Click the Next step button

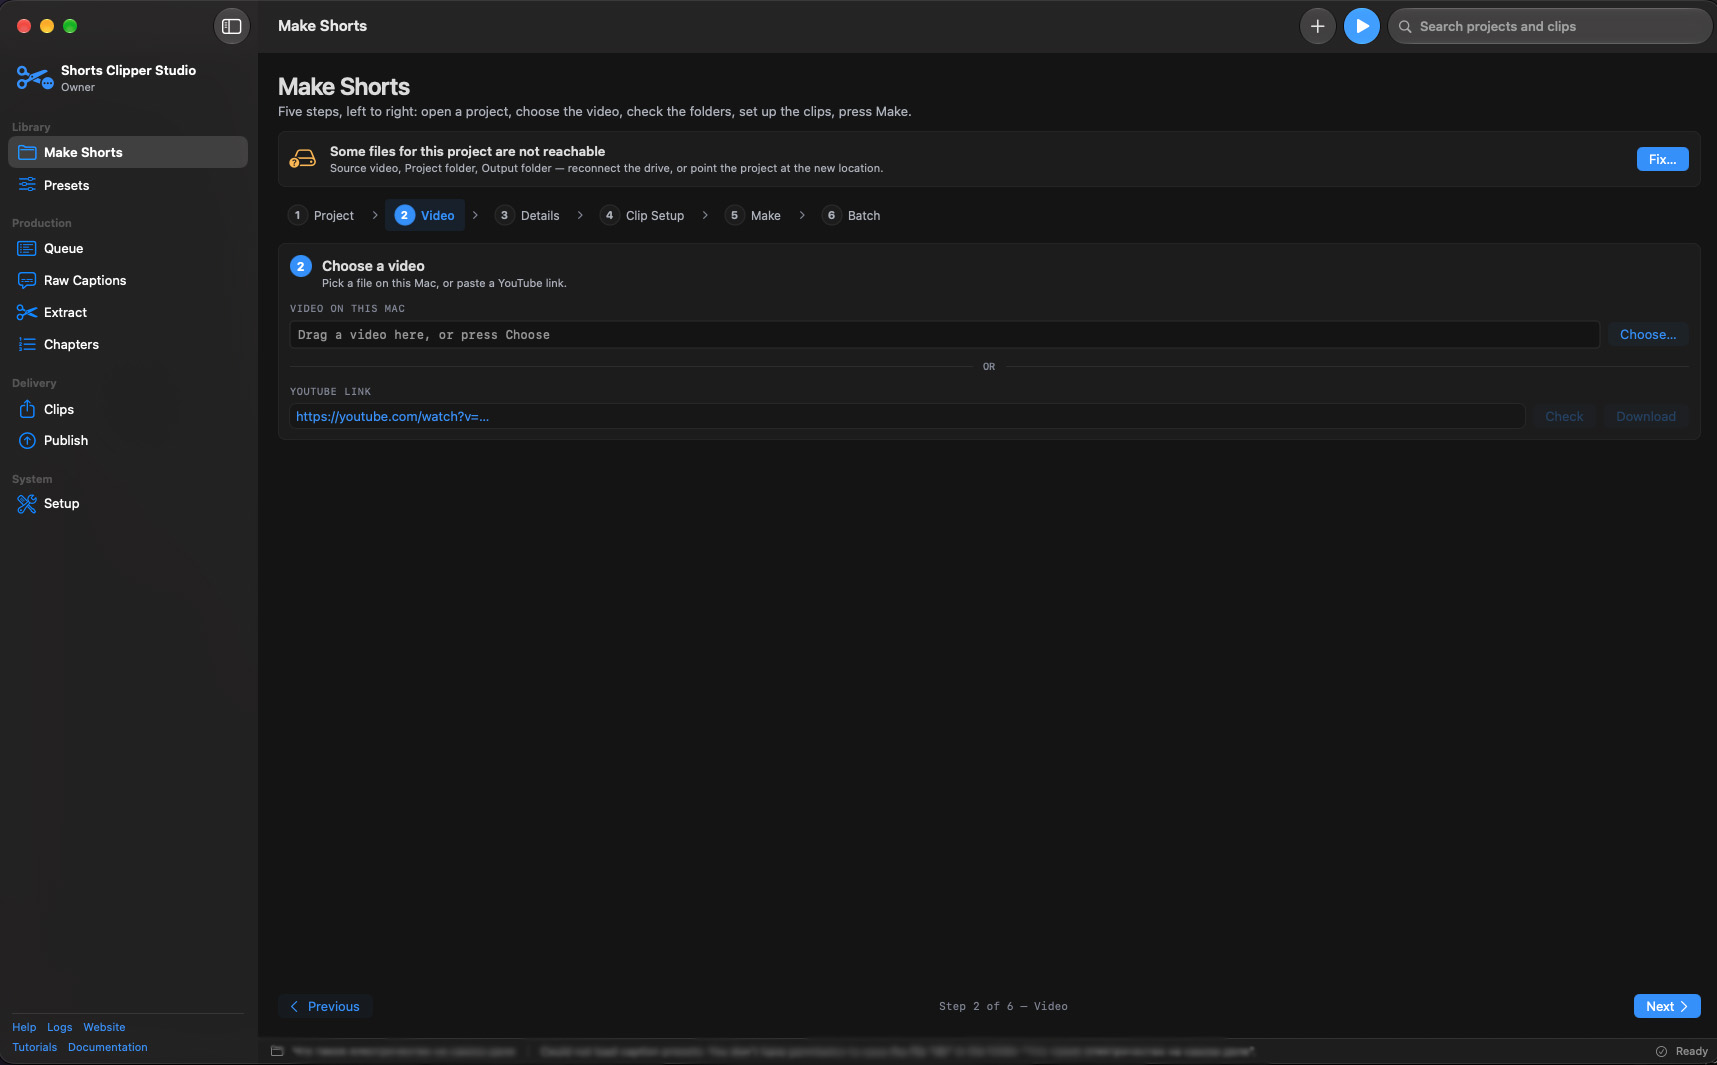(x=1667, y=1006)
